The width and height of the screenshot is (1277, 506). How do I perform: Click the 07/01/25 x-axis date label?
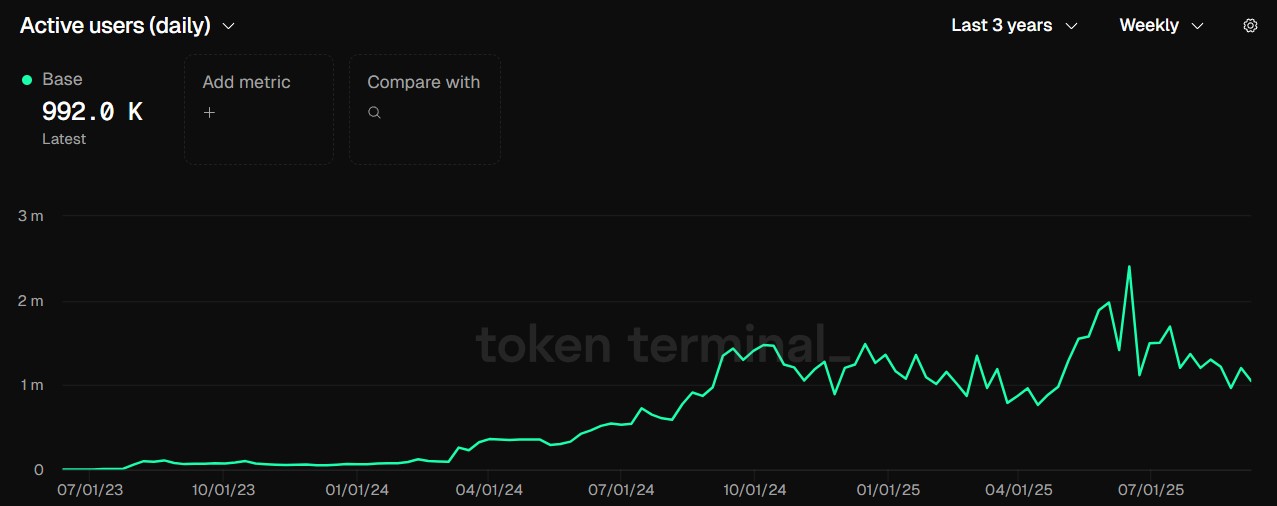tap(1151, 490)
